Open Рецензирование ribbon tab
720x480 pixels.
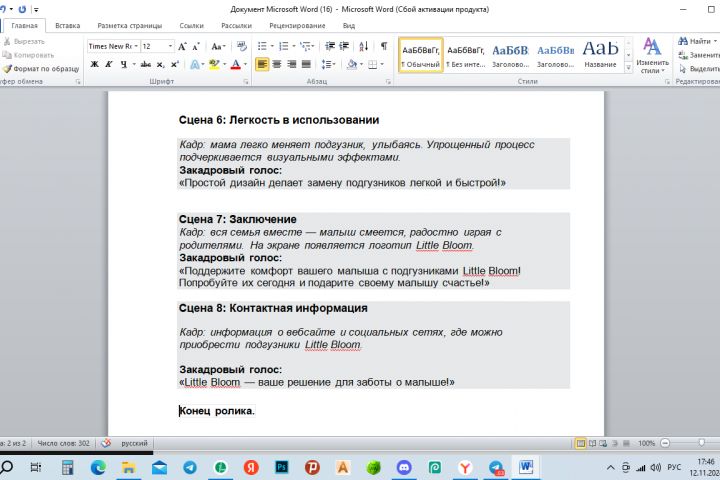pyautogui.click(x=297, y=26)
